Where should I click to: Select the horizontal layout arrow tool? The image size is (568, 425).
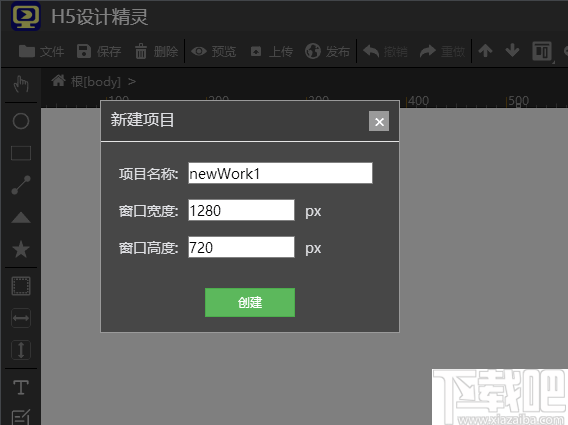click(x=21, y=318)
